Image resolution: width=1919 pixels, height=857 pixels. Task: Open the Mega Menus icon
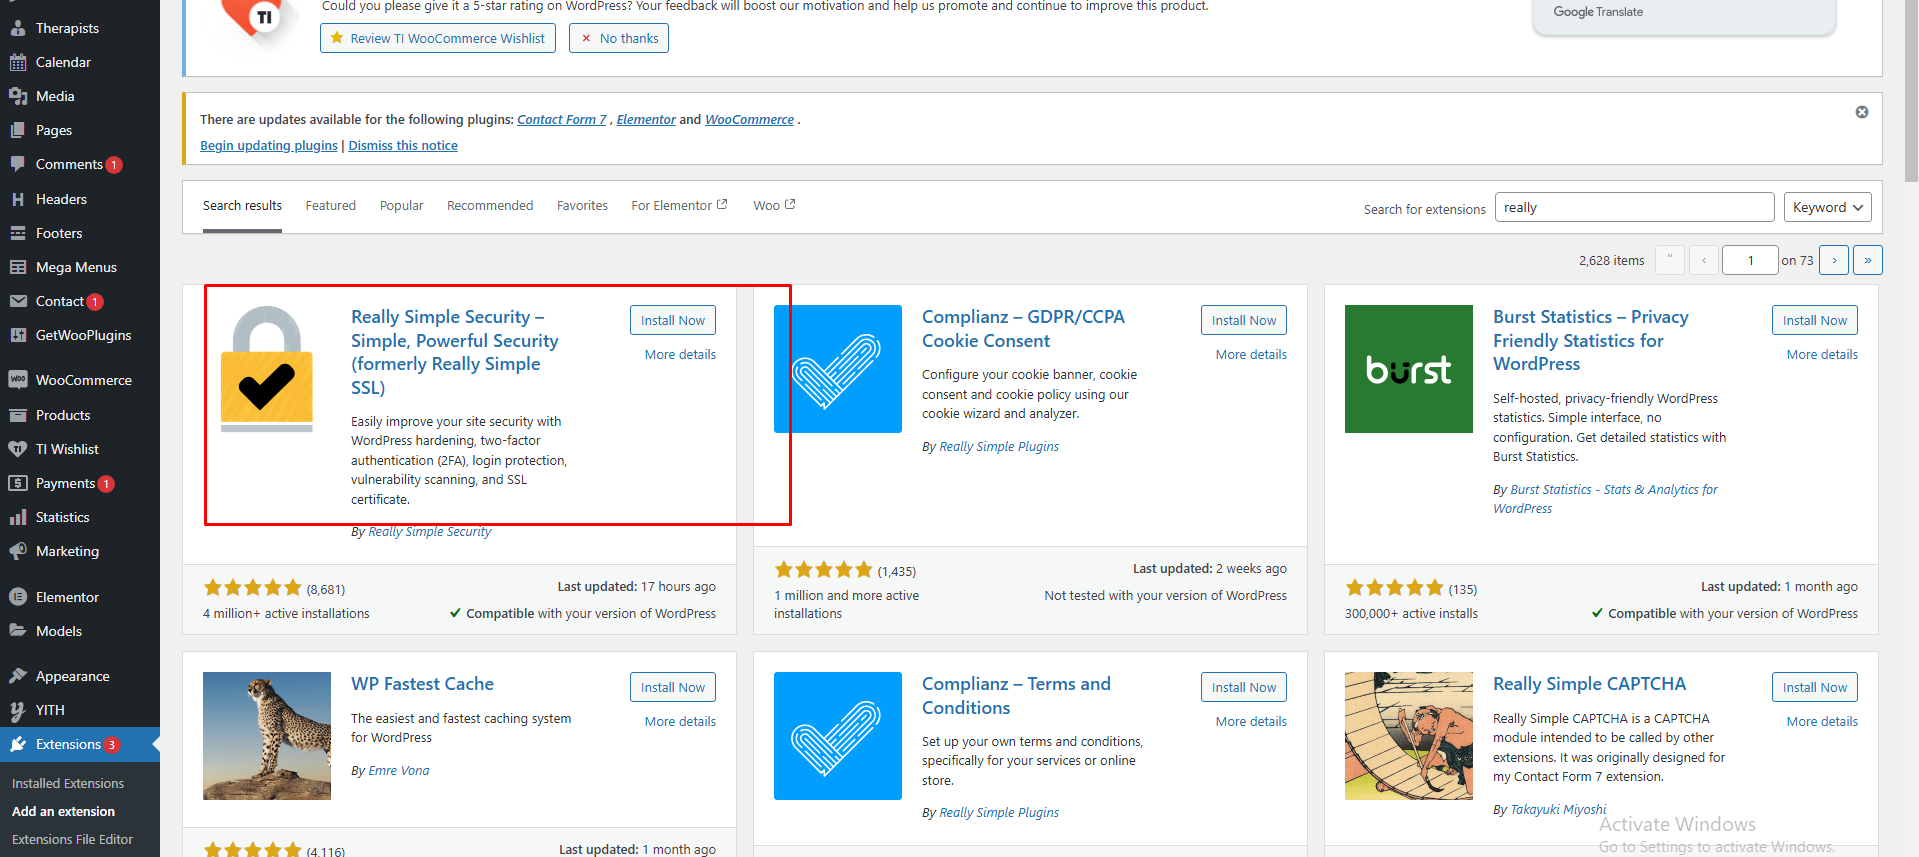pos(18,267)
